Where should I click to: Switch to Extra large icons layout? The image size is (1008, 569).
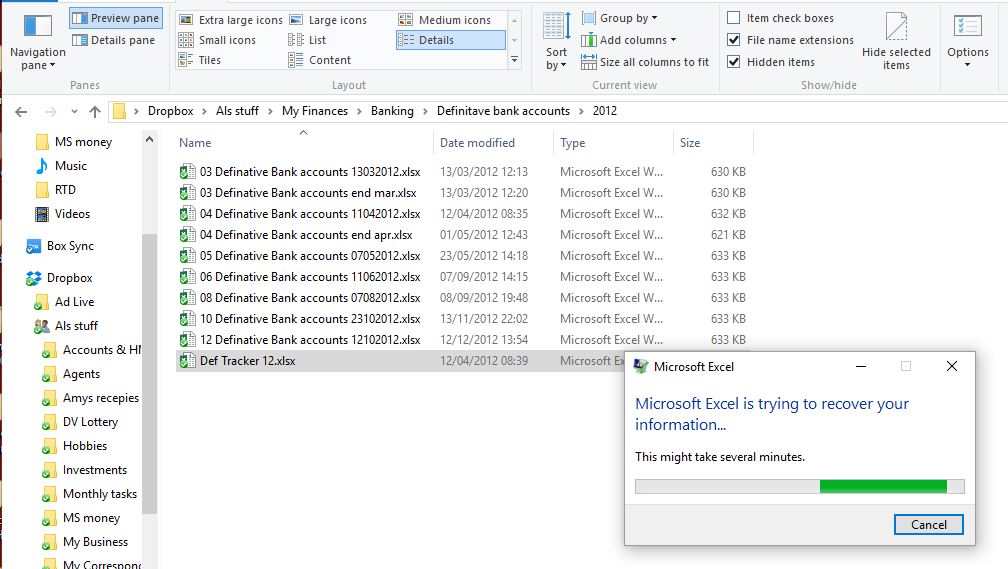[x=230, y=20]
